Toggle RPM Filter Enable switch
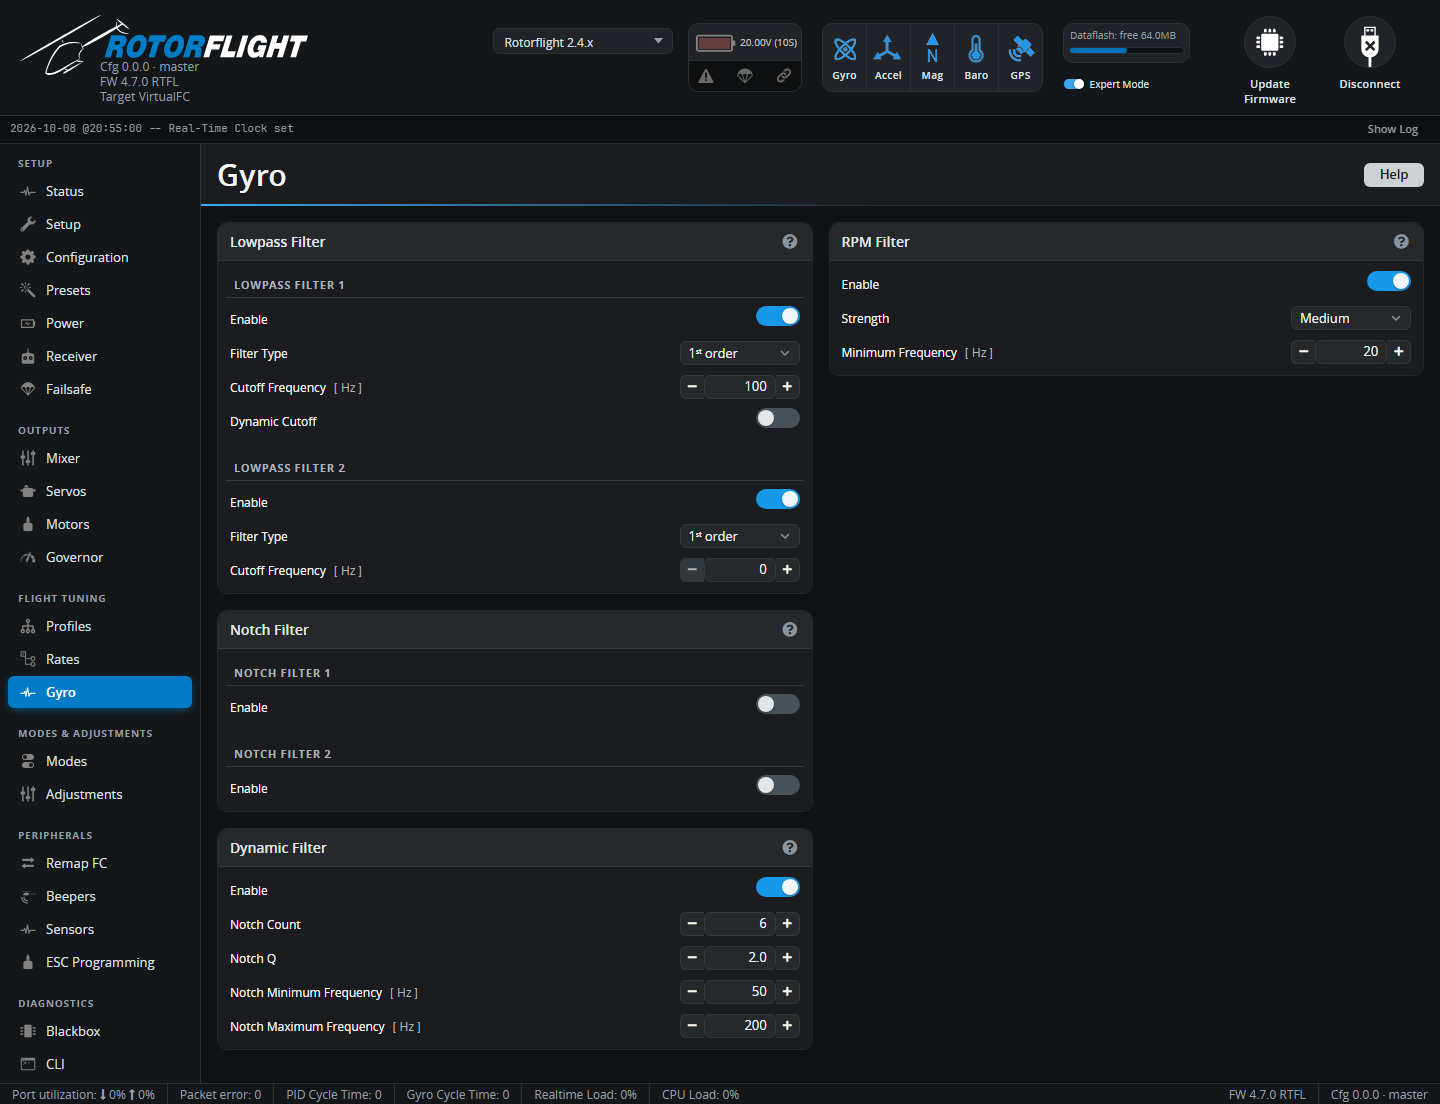This screenshot has width=1440, height=1104. coord(1389,281)
